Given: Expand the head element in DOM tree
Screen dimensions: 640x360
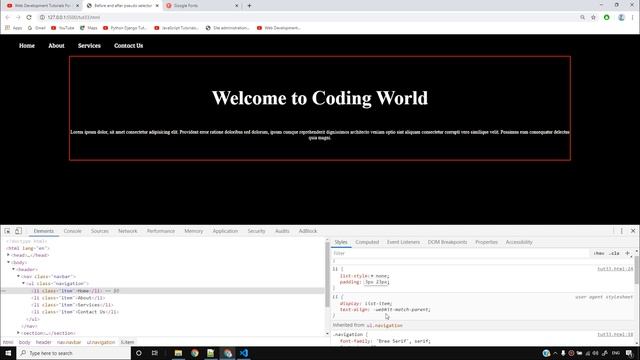Looking at the screenshot, I should point(8,255).
